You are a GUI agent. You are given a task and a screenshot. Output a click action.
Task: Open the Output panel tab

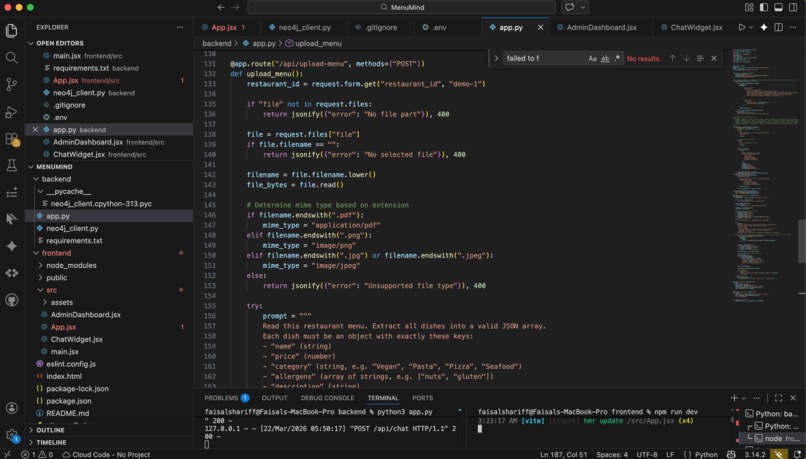click(x=274, y=398)
